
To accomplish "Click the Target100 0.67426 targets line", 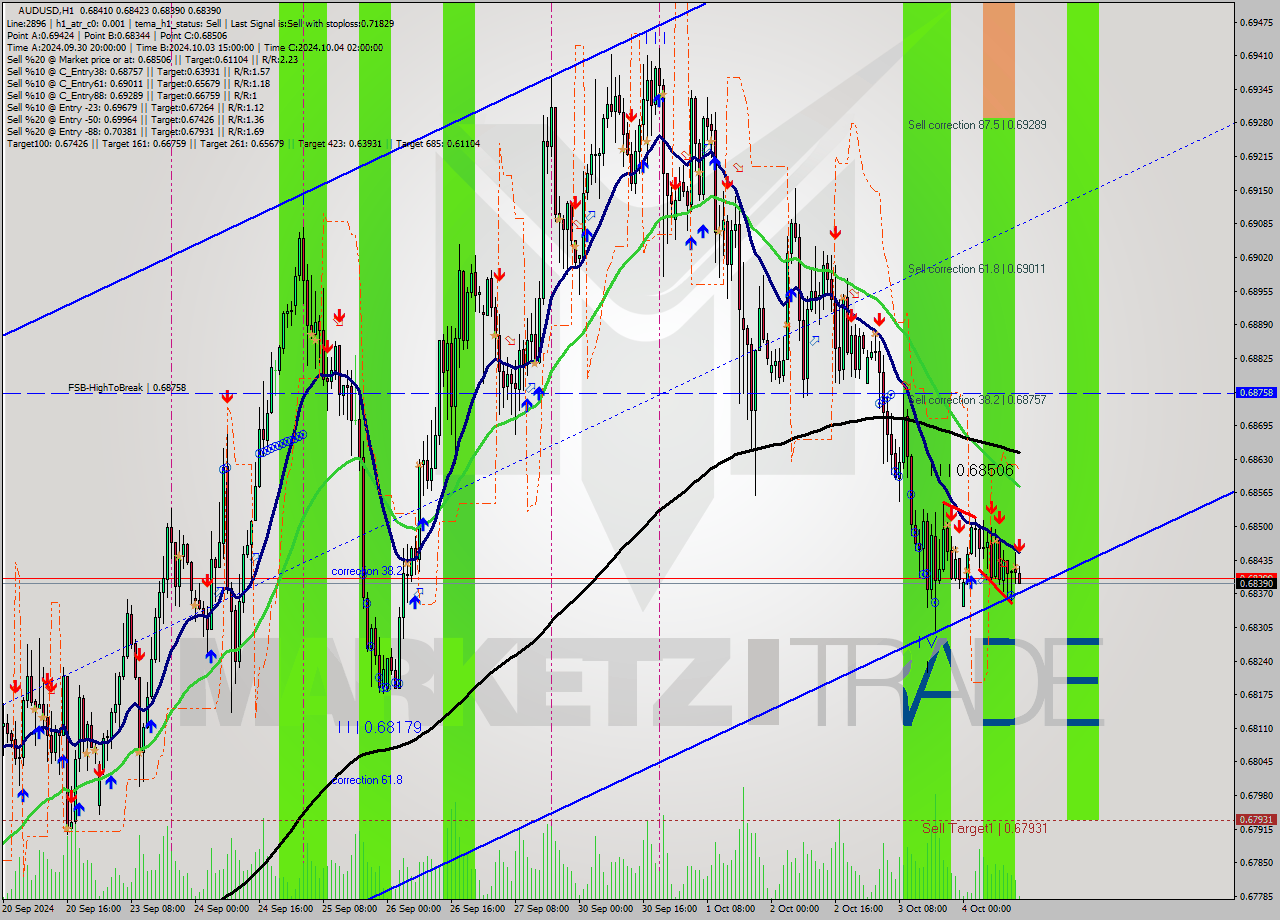I will click(x=243, y=143).
